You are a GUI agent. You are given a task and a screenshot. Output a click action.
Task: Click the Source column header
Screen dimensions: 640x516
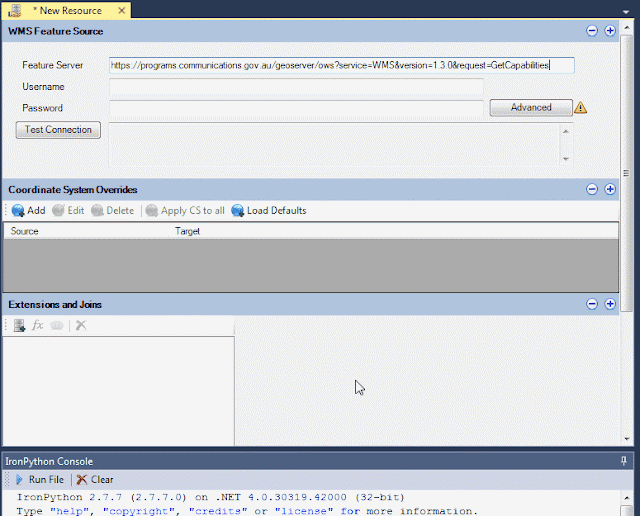coord(87,231)
